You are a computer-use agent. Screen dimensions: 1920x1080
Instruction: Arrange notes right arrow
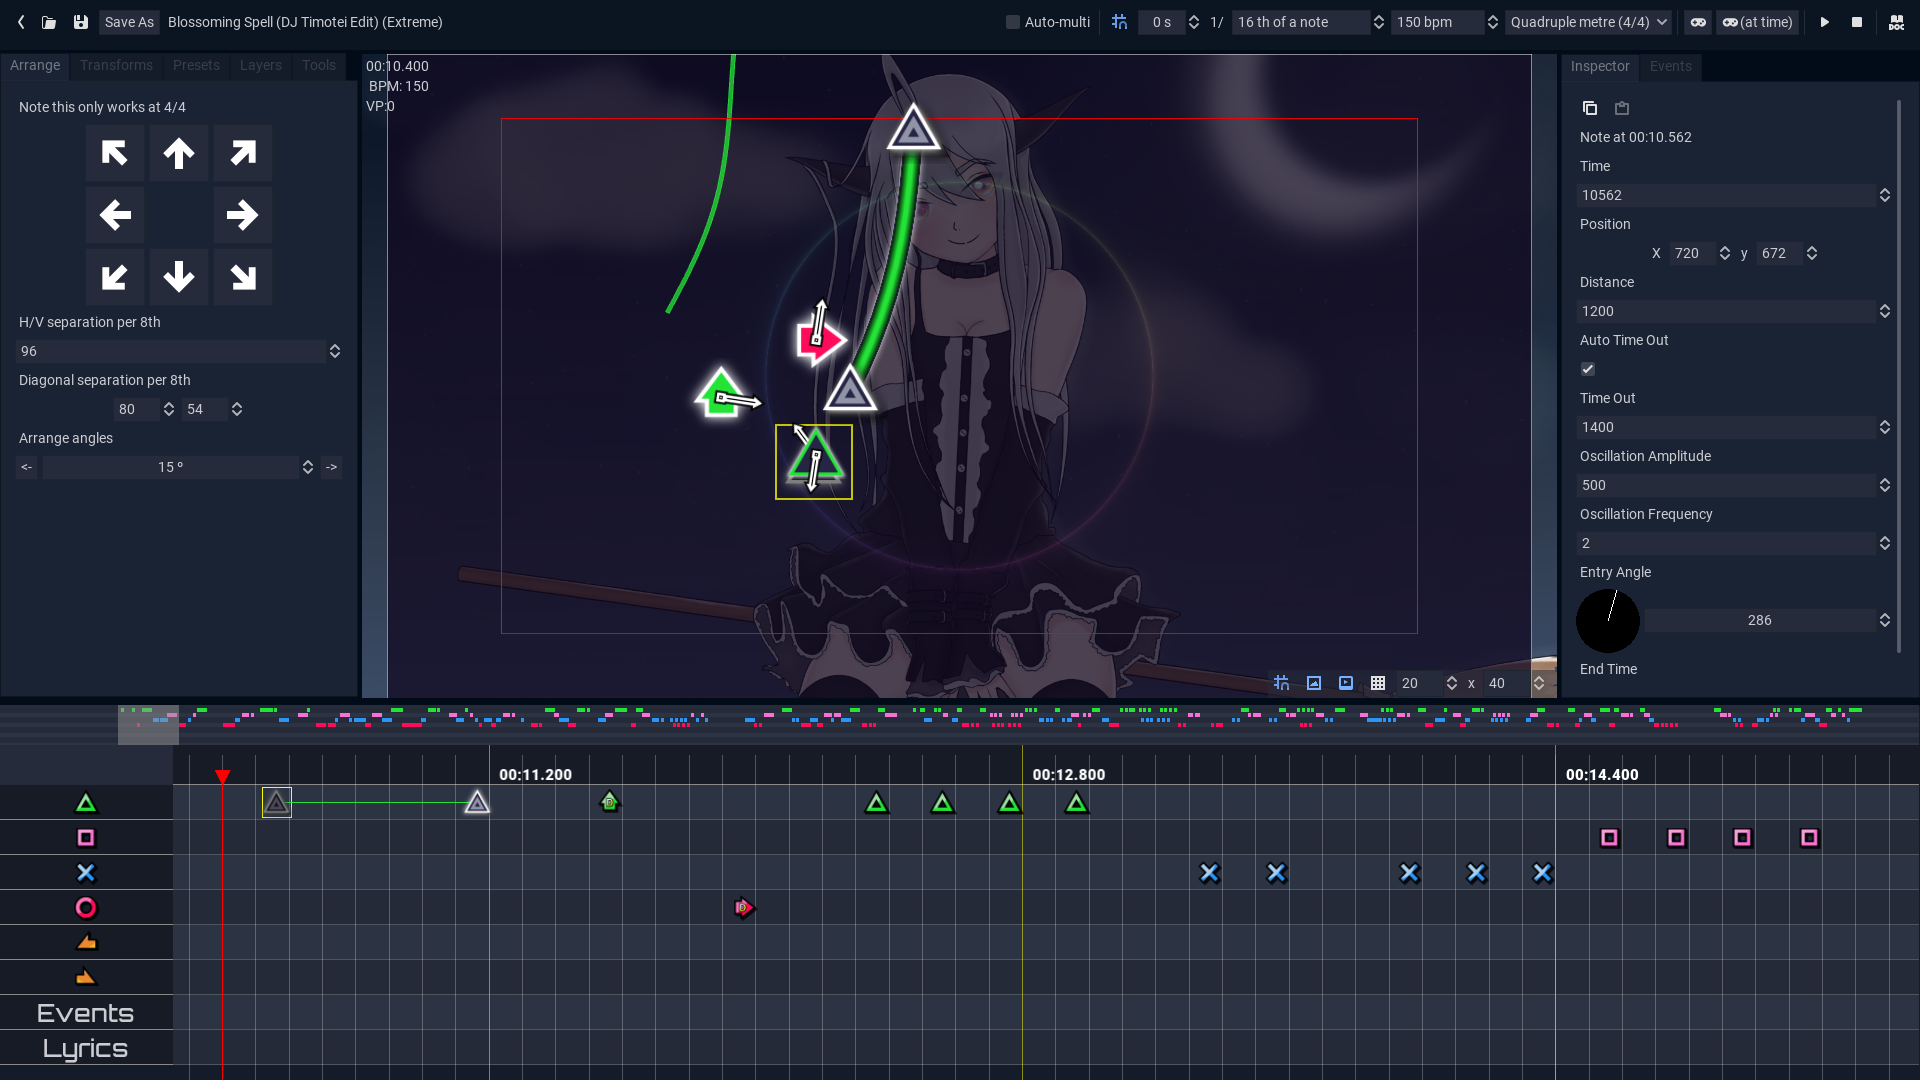(x=243, y=215)
